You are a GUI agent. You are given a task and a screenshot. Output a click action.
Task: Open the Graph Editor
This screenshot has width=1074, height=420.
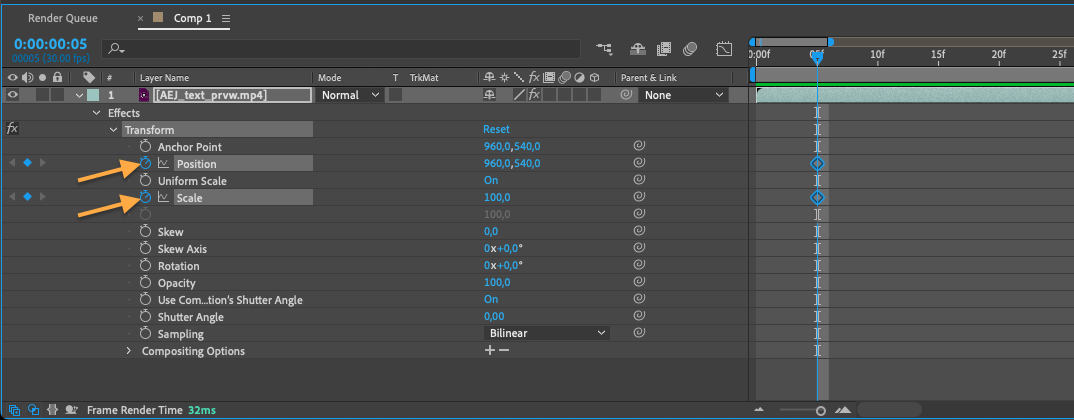(x=724, y=49)
